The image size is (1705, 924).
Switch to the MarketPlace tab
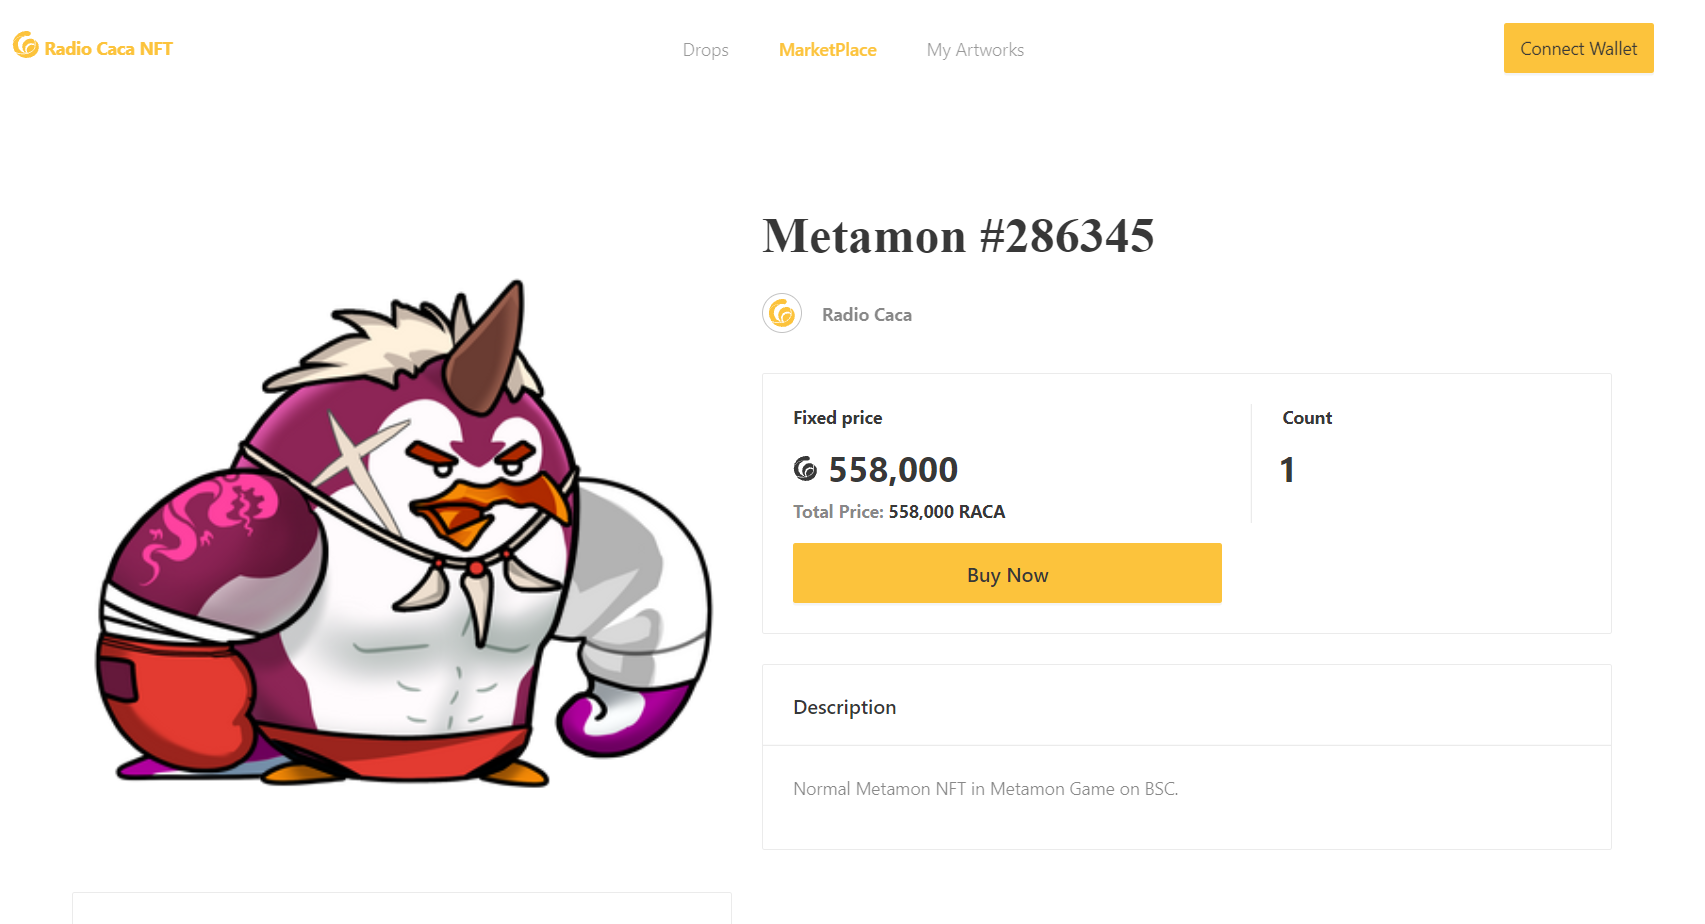point(827,50)
